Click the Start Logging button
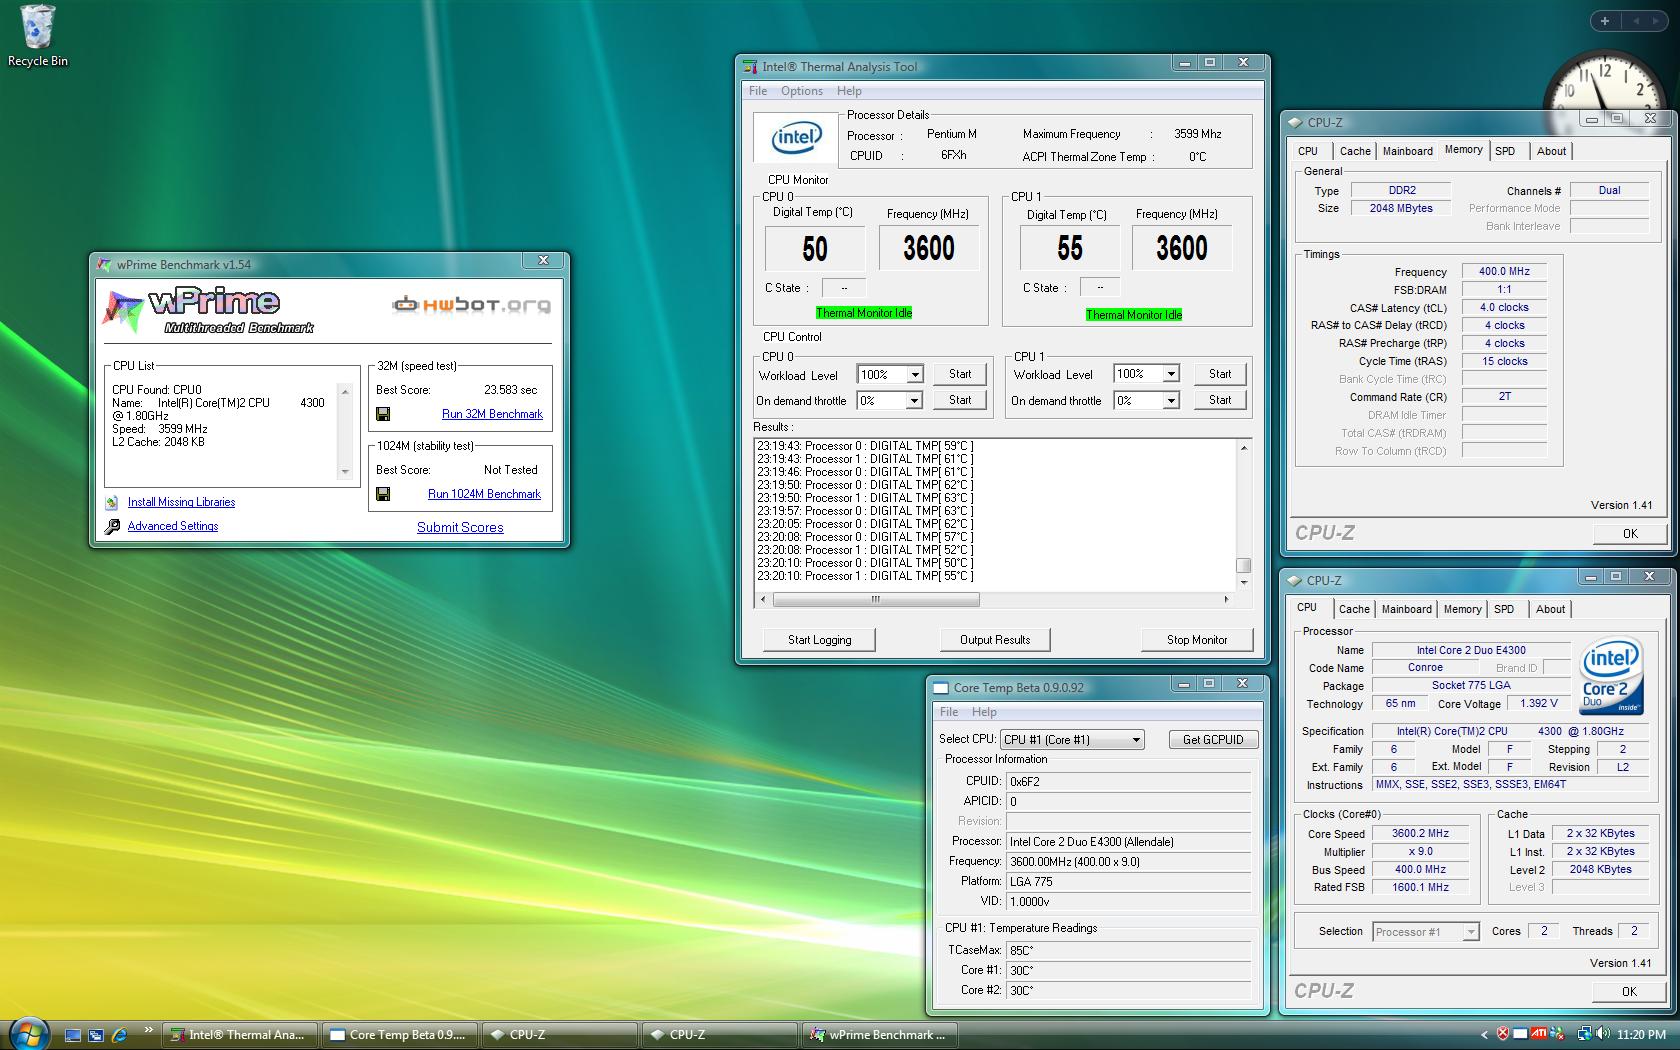 pyautogui.click(x=819, y=640)
